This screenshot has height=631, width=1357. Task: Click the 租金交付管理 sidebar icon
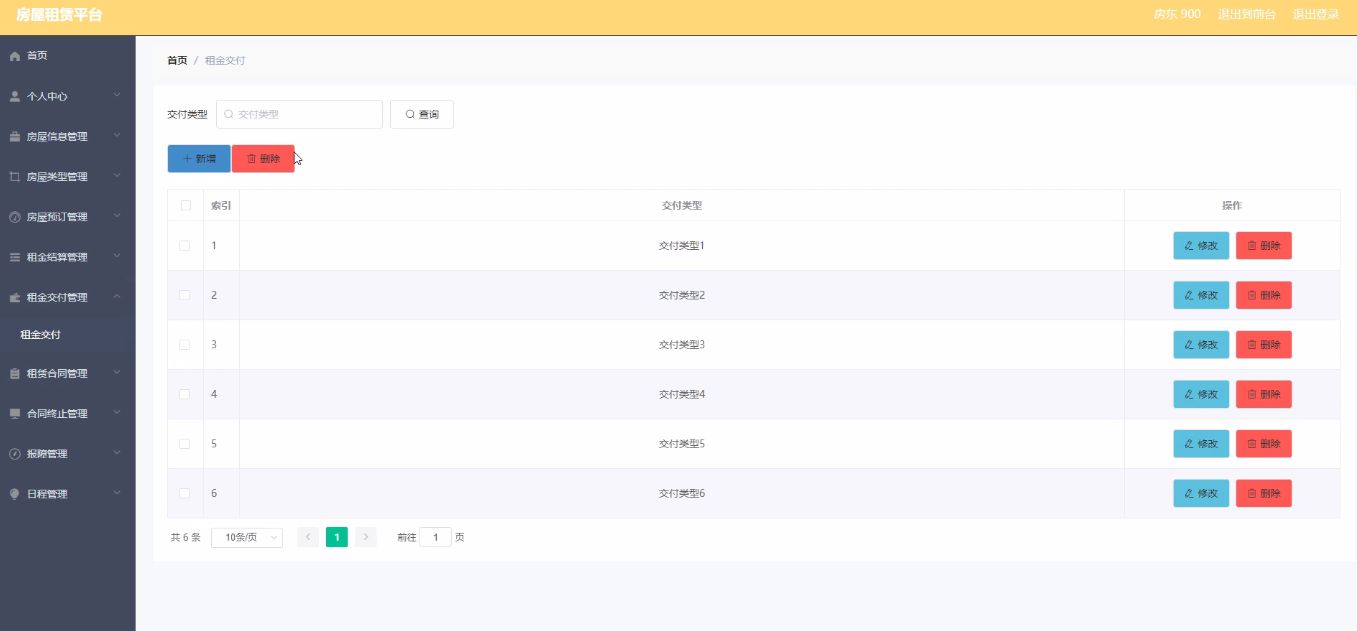click(14, 297)
